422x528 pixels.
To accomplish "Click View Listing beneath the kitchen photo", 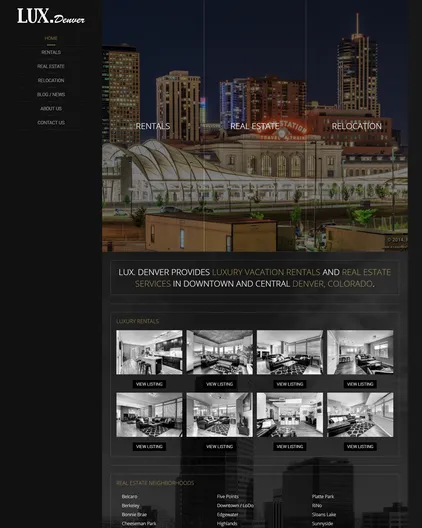I will [x=149, y=384].
